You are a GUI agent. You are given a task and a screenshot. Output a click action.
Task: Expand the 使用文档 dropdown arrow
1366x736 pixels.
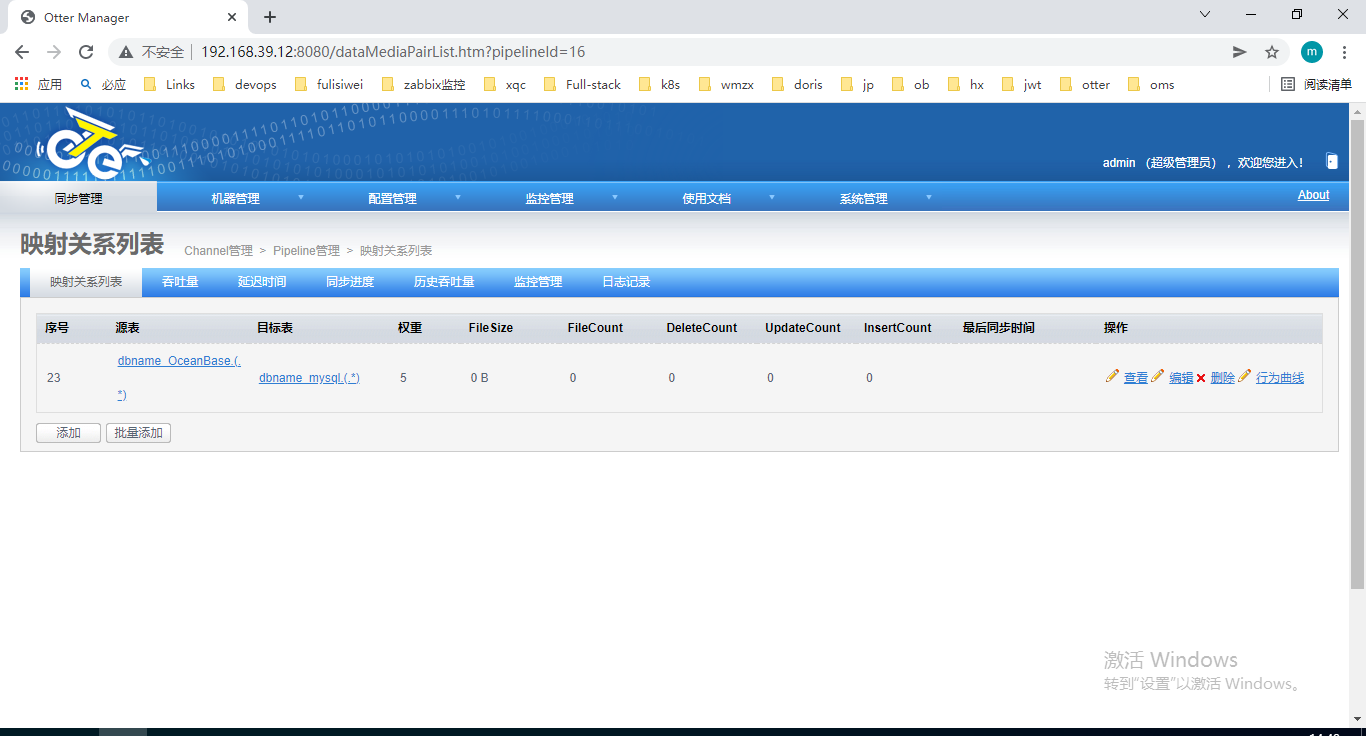pos(771,197)
